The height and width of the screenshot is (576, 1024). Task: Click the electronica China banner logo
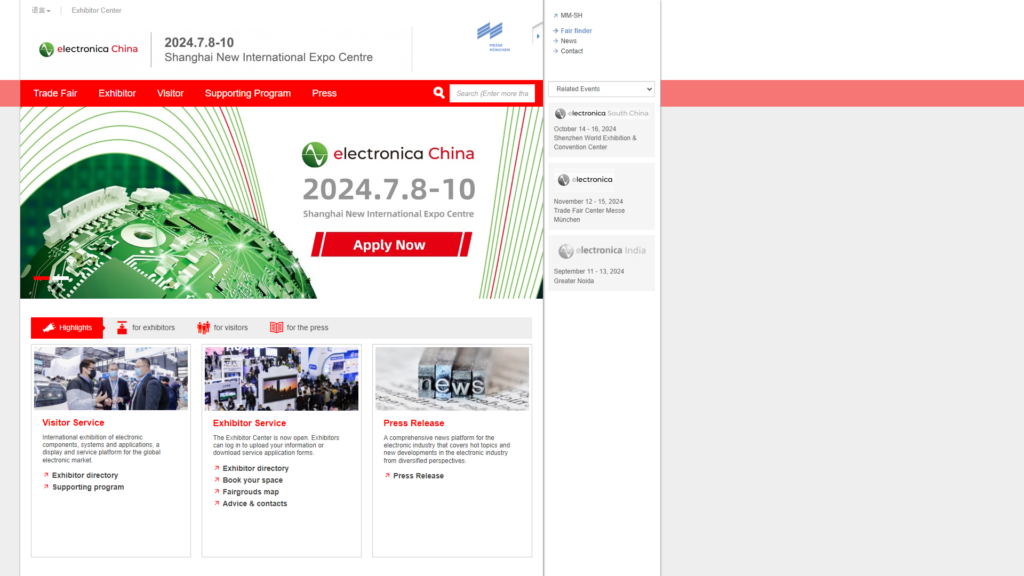click(388, 155)
